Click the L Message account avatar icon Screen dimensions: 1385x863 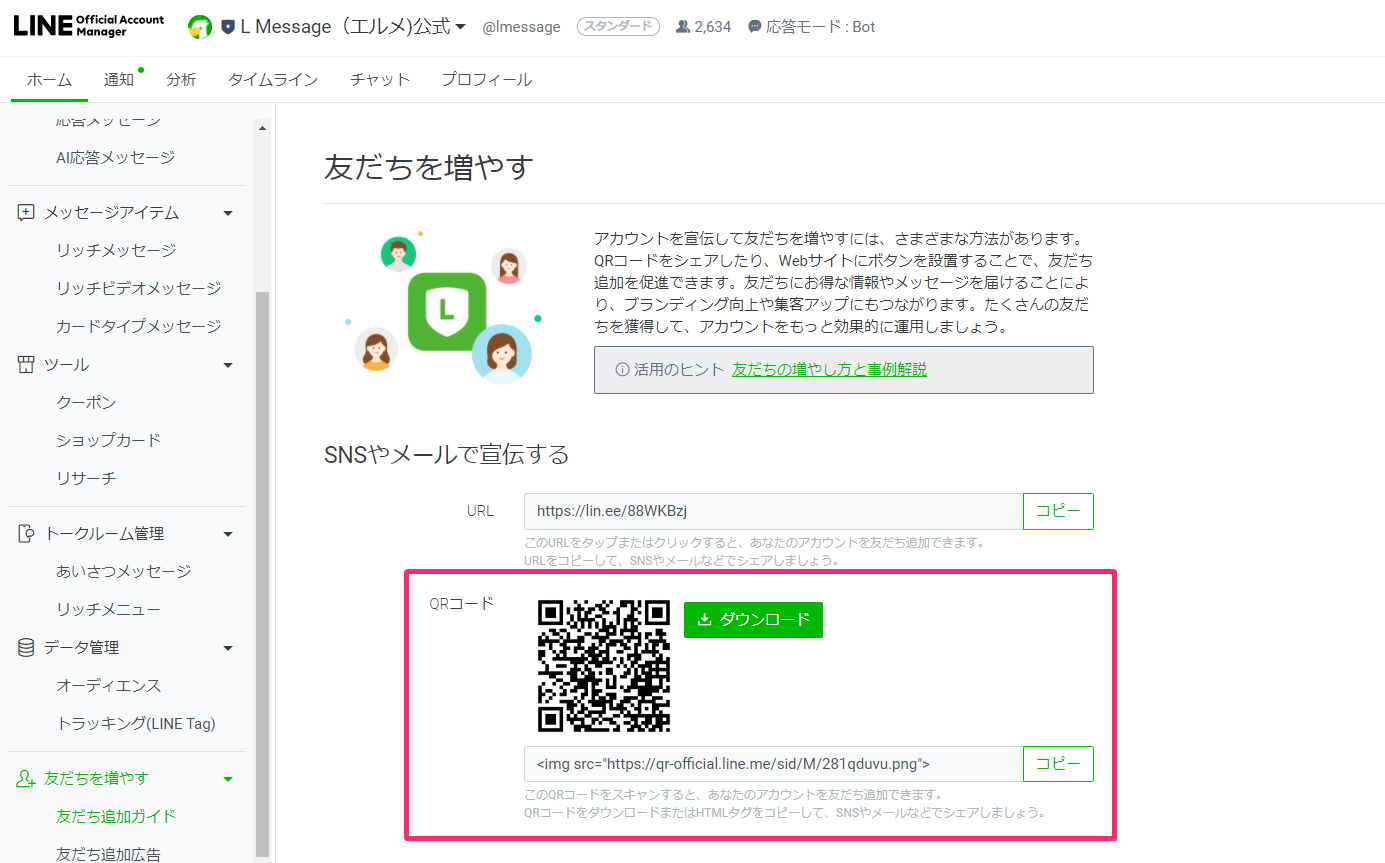coord(200,27)
